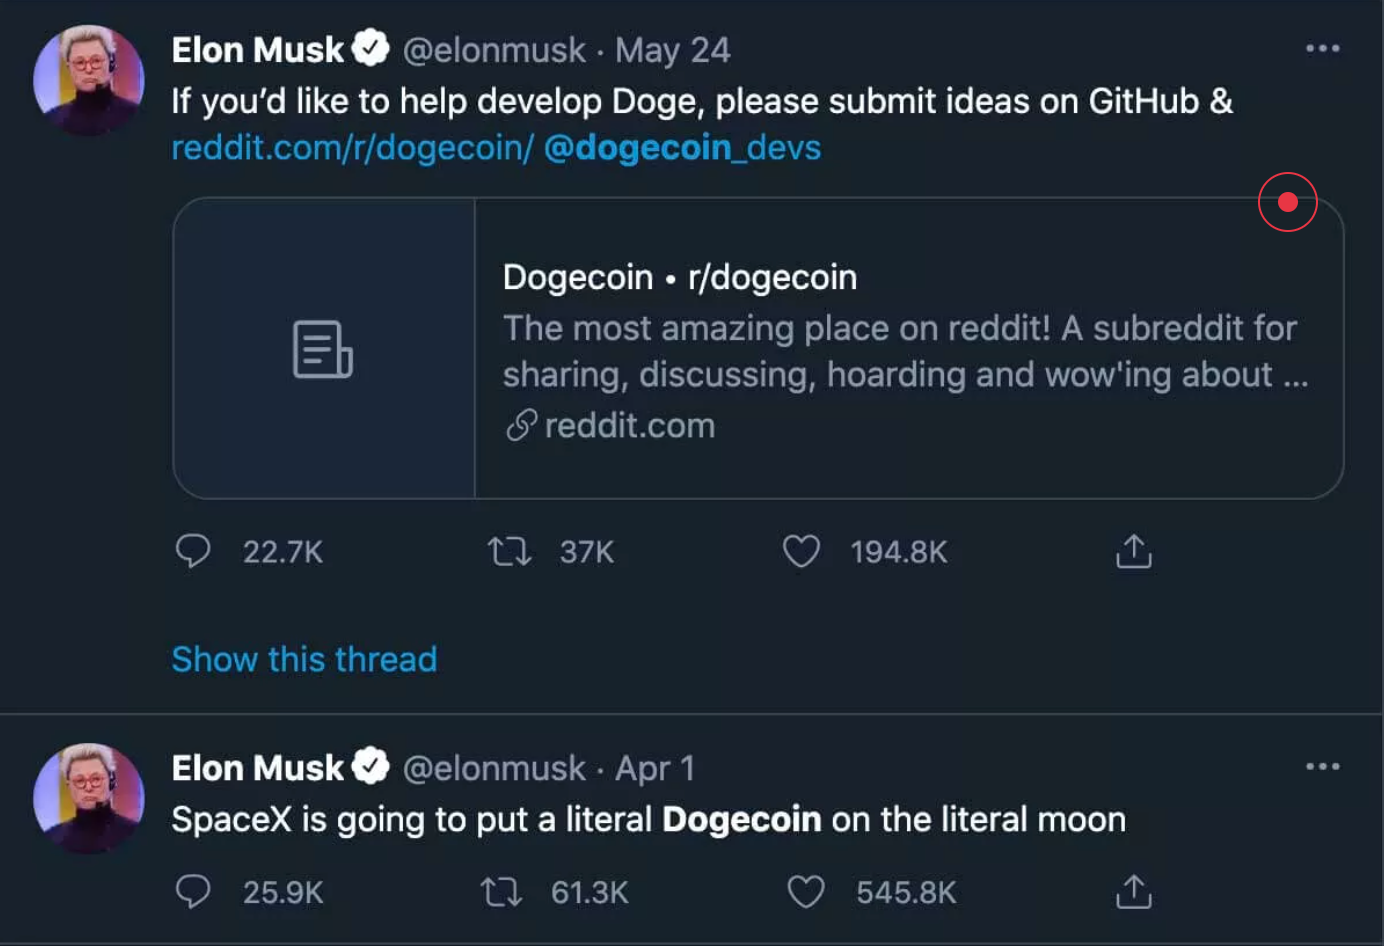This screenshot has height=946, width=1384.
Task: Show this thread
Action: (304, 659)
